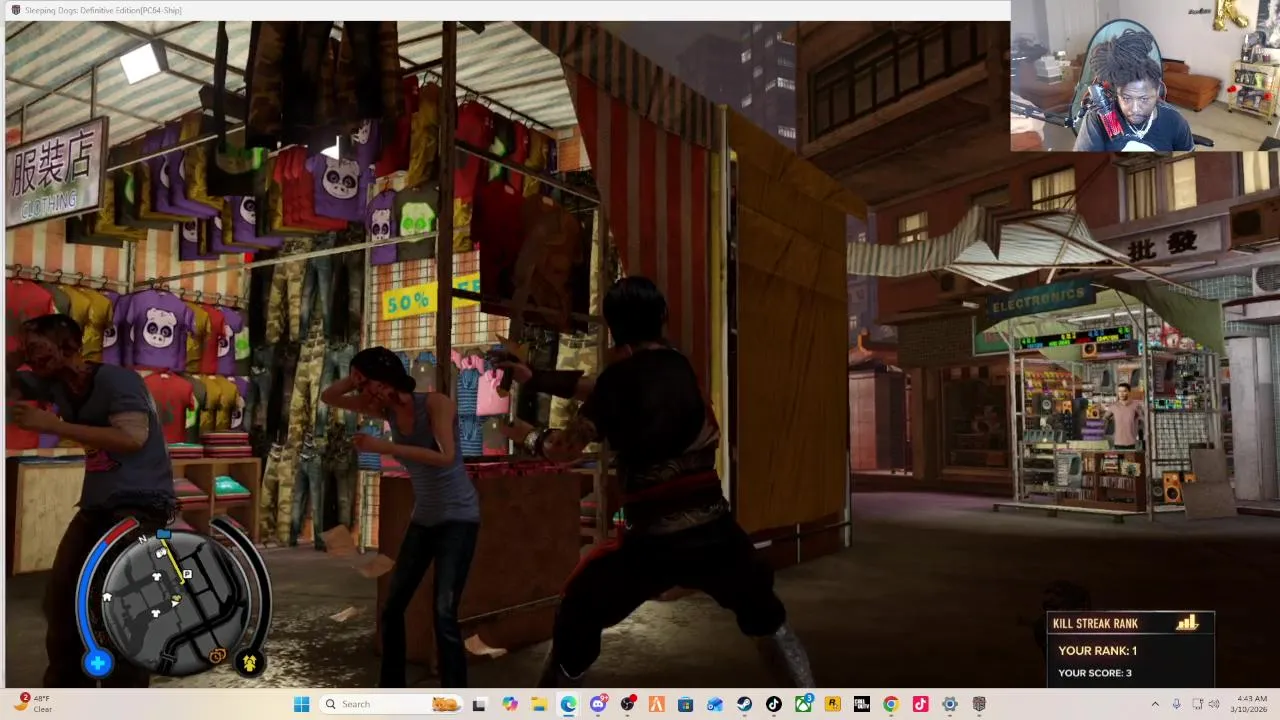The height and width of the screenshot is (720, 1280).
Task: Expand the system tray hidden icons chevron
Action: click(x=1155, y=704)
